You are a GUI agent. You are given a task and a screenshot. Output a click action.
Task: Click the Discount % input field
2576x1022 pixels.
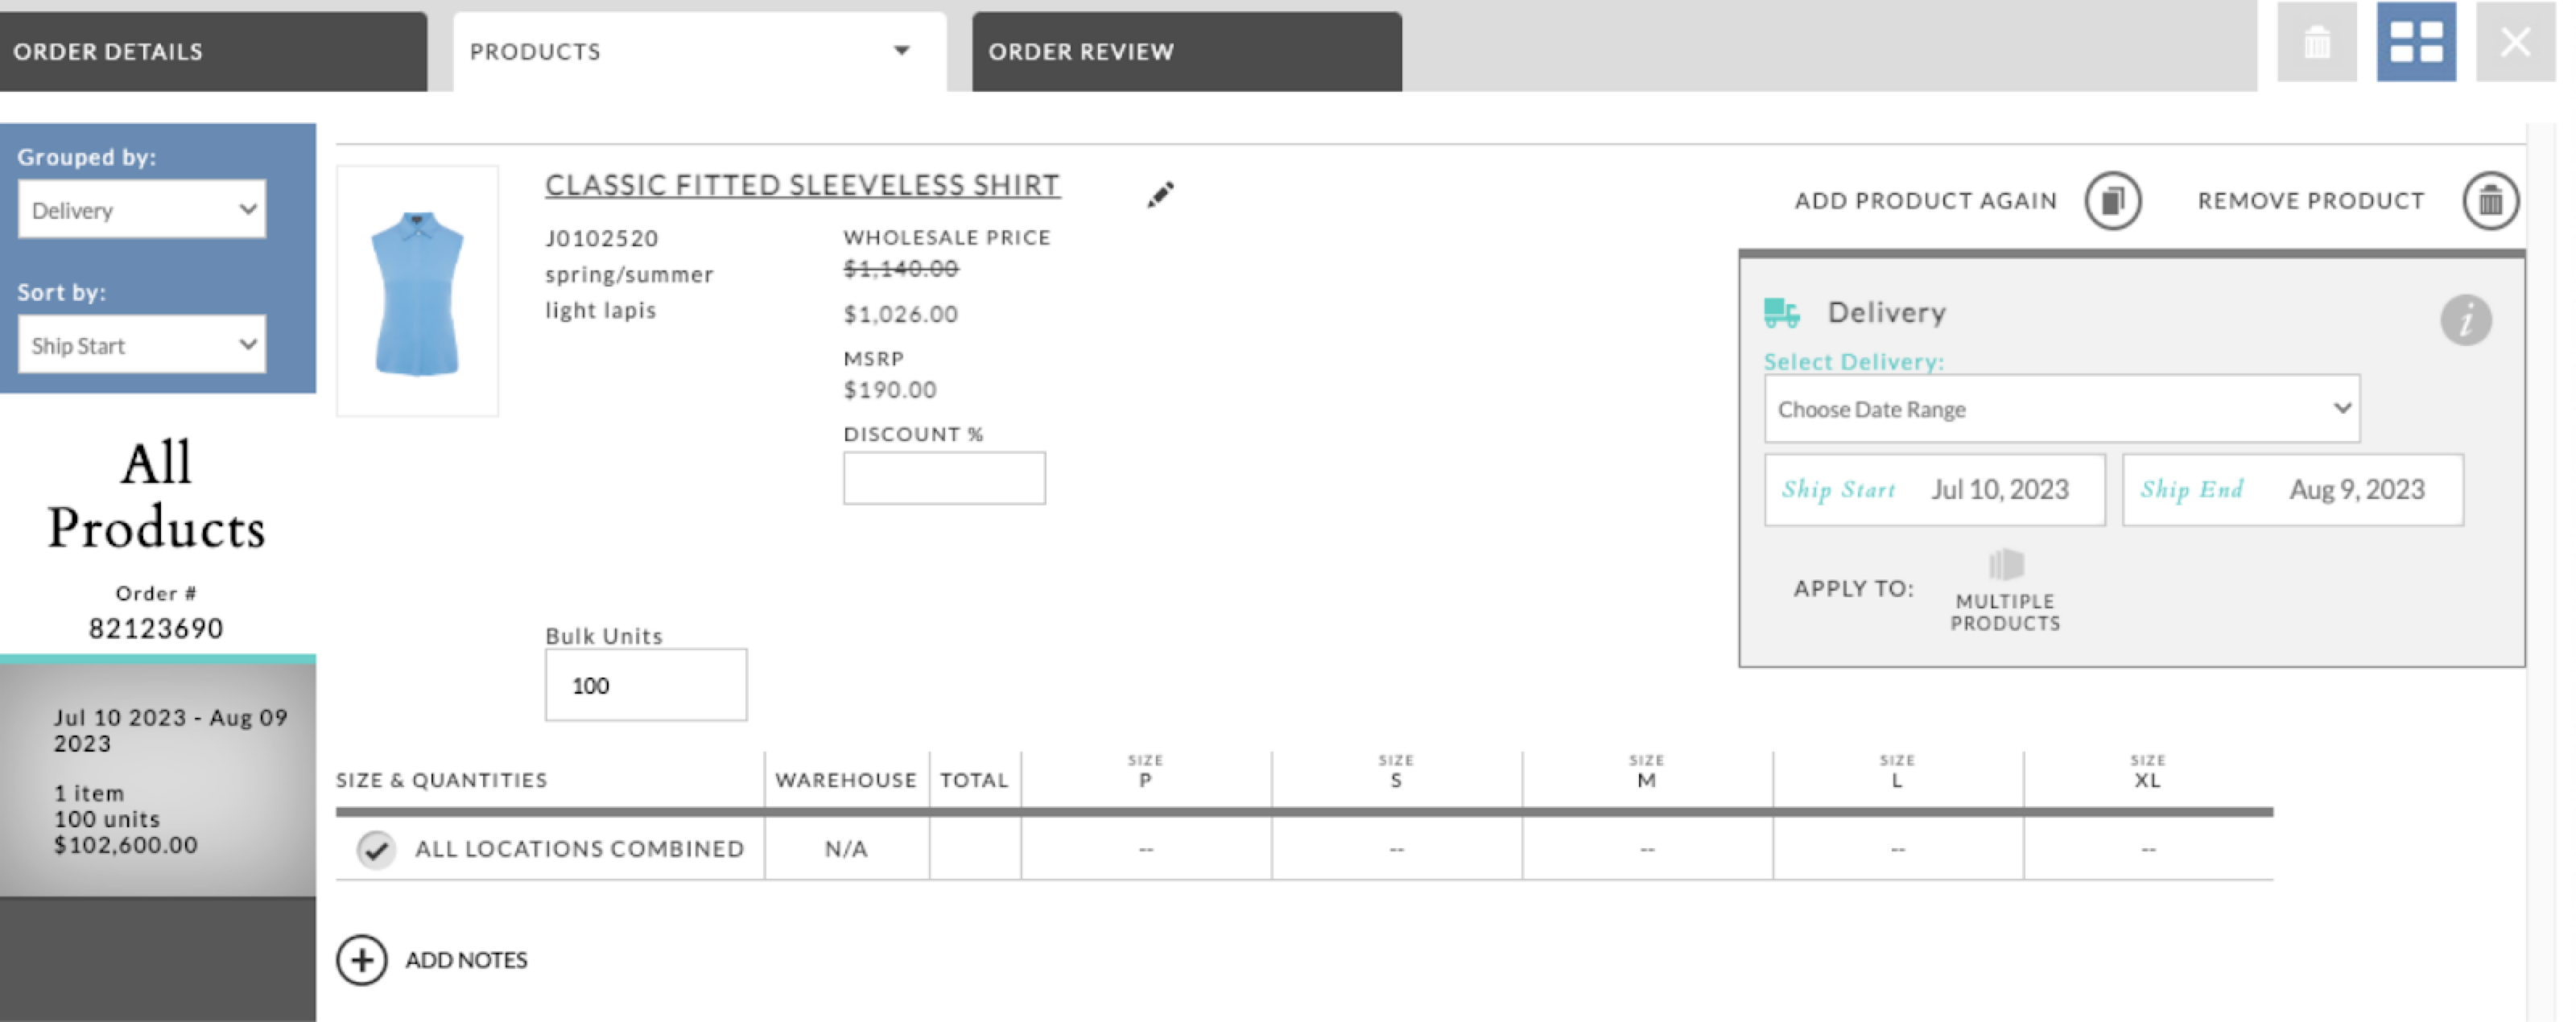pos(944,478)
